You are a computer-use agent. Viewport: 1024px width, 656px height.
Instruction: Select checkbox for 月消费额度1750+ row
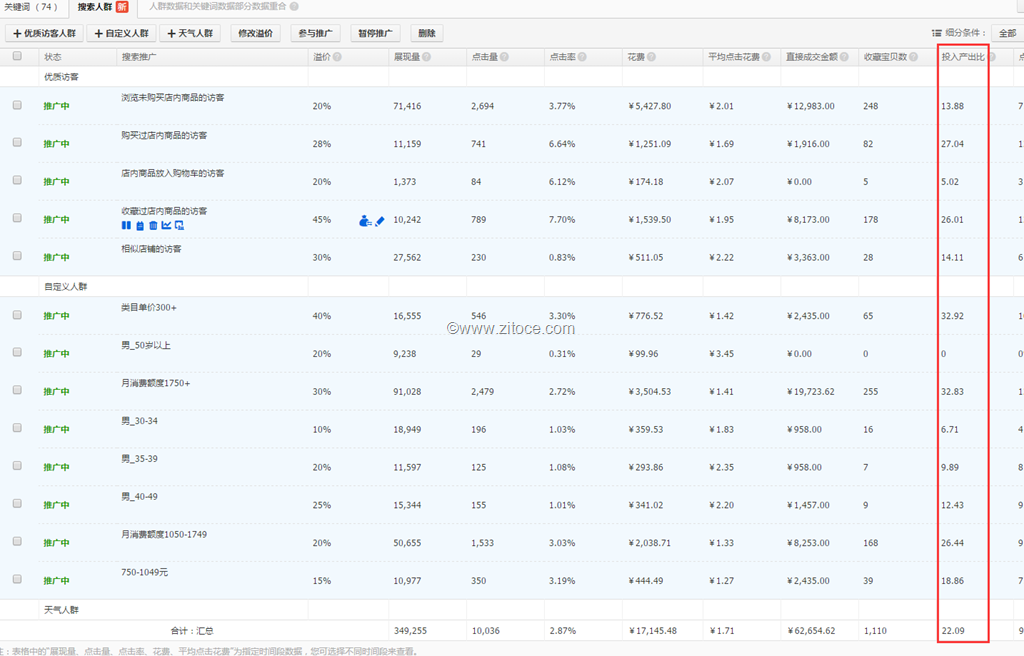tap(17, 391)
